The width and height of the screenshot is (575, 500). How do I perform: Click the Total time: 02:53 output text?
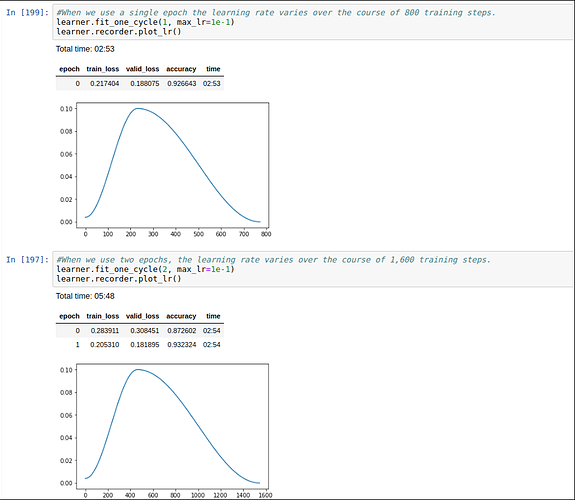pos(85,49)
